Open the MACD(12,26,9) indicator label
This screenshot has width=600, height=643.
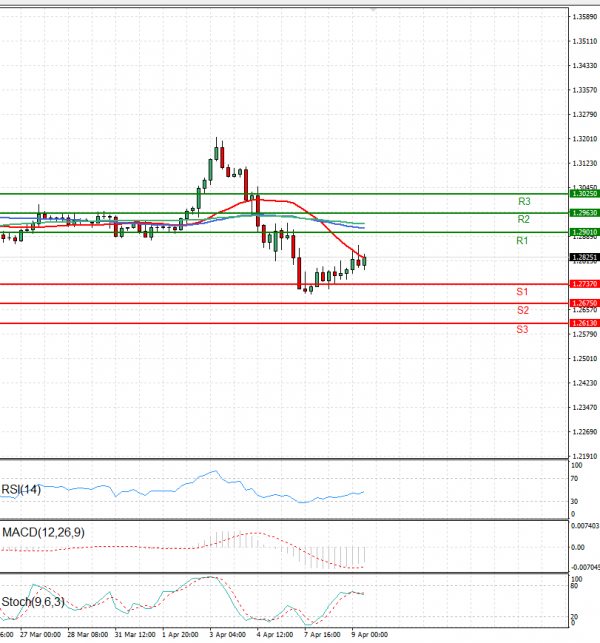tap(43, 532)
